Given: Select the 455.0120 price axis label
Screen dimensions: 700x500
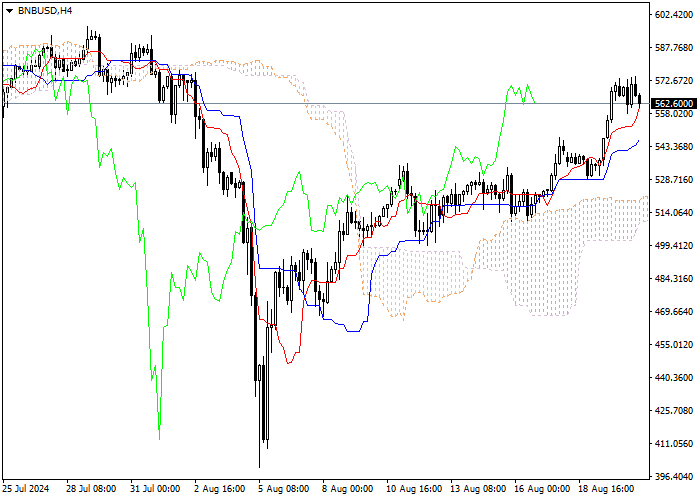Looking at the screenshot, I should point(674,345).
